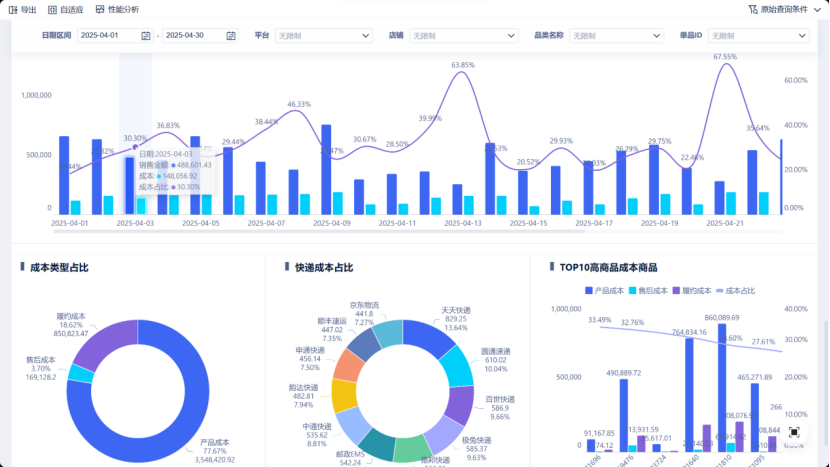The width and height of the screenshot is (830, 467).
Task: Click 3,548,420.92 product cost value
Action: coord(215,460)
